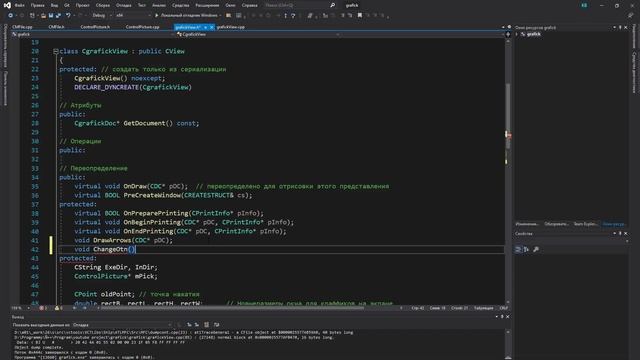Click the editor horizontal scrollbar
This screenshot has width=640, height=360.
click(231, 308)
